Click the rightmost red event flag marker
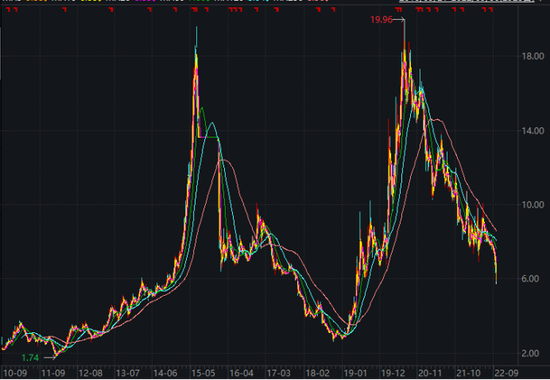Viewport: 550px width, 380px height. pos(491,9)
